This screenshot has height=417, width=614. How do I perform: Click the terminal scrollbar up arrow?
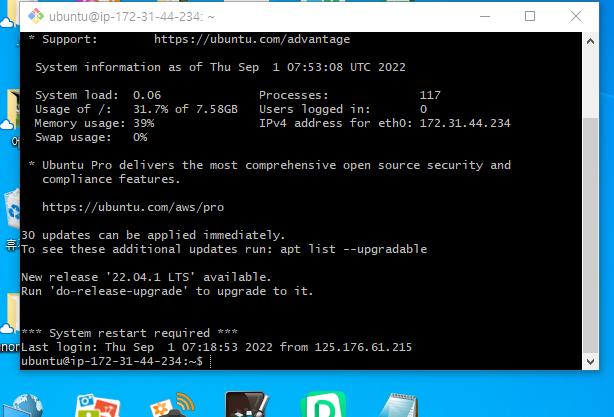pos(590,41)
